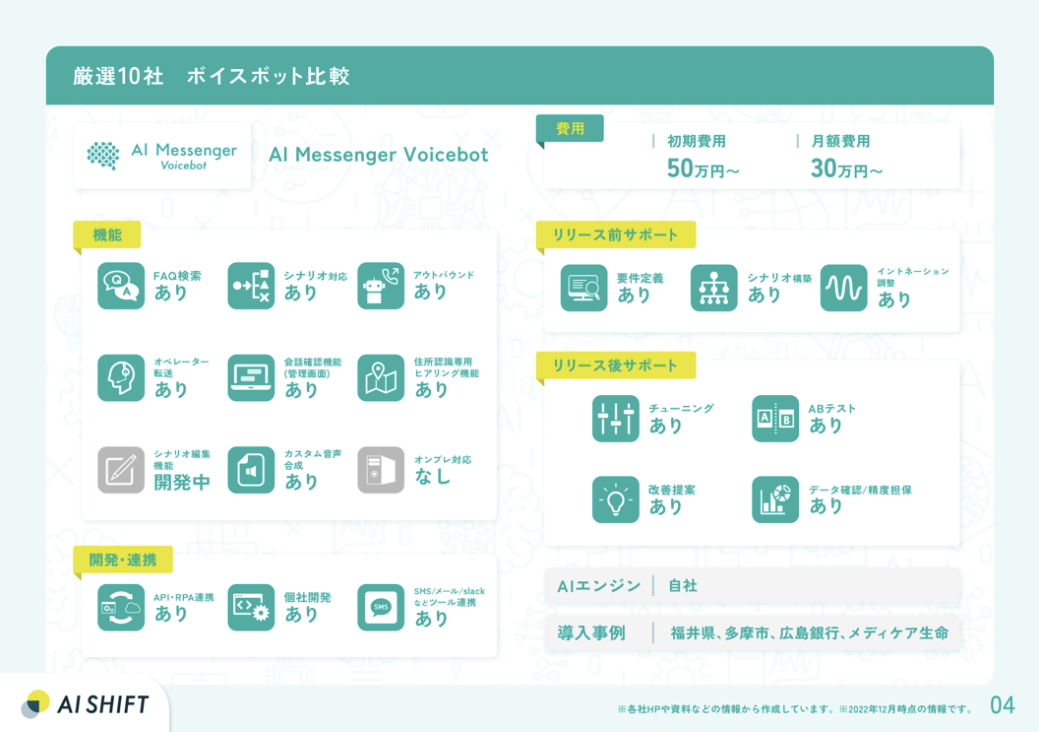Click the 改善提案 light bulb icon
The image size is (1039, 732).
click(616, 499)
